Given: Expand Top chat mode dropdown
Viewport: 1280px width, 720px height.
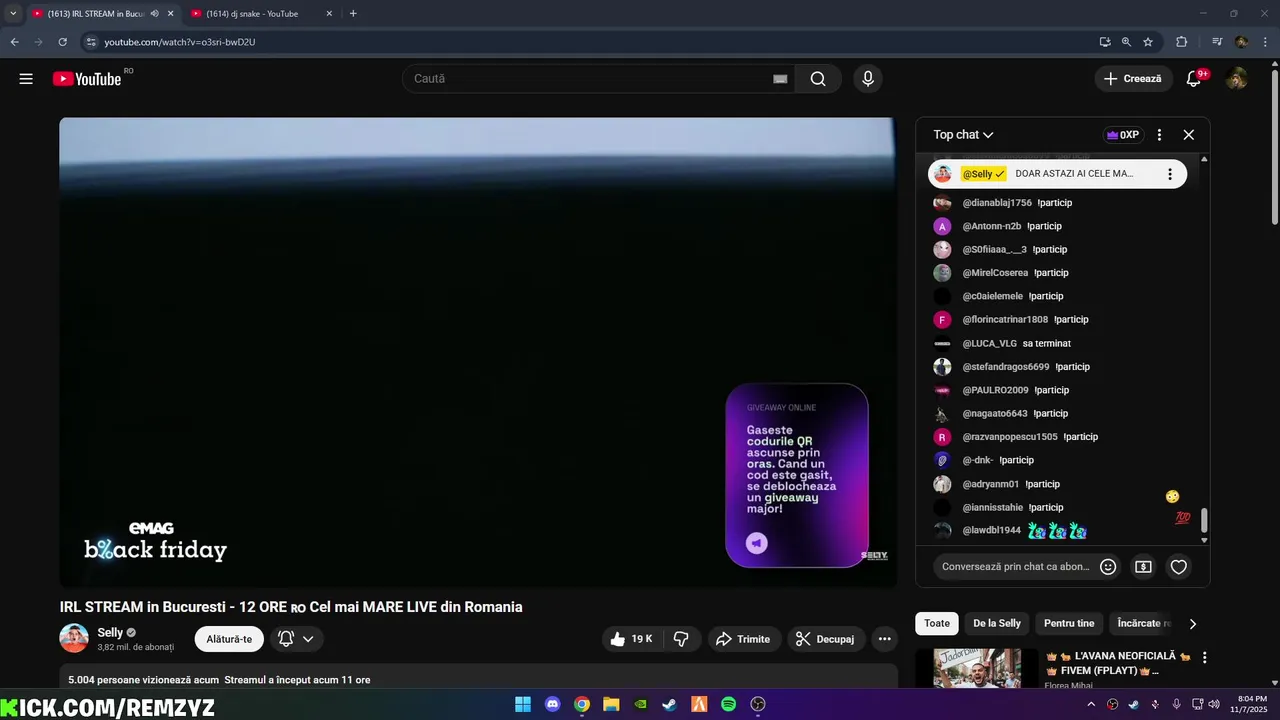Looking at the screenshot, I should (x=963, y=135).
